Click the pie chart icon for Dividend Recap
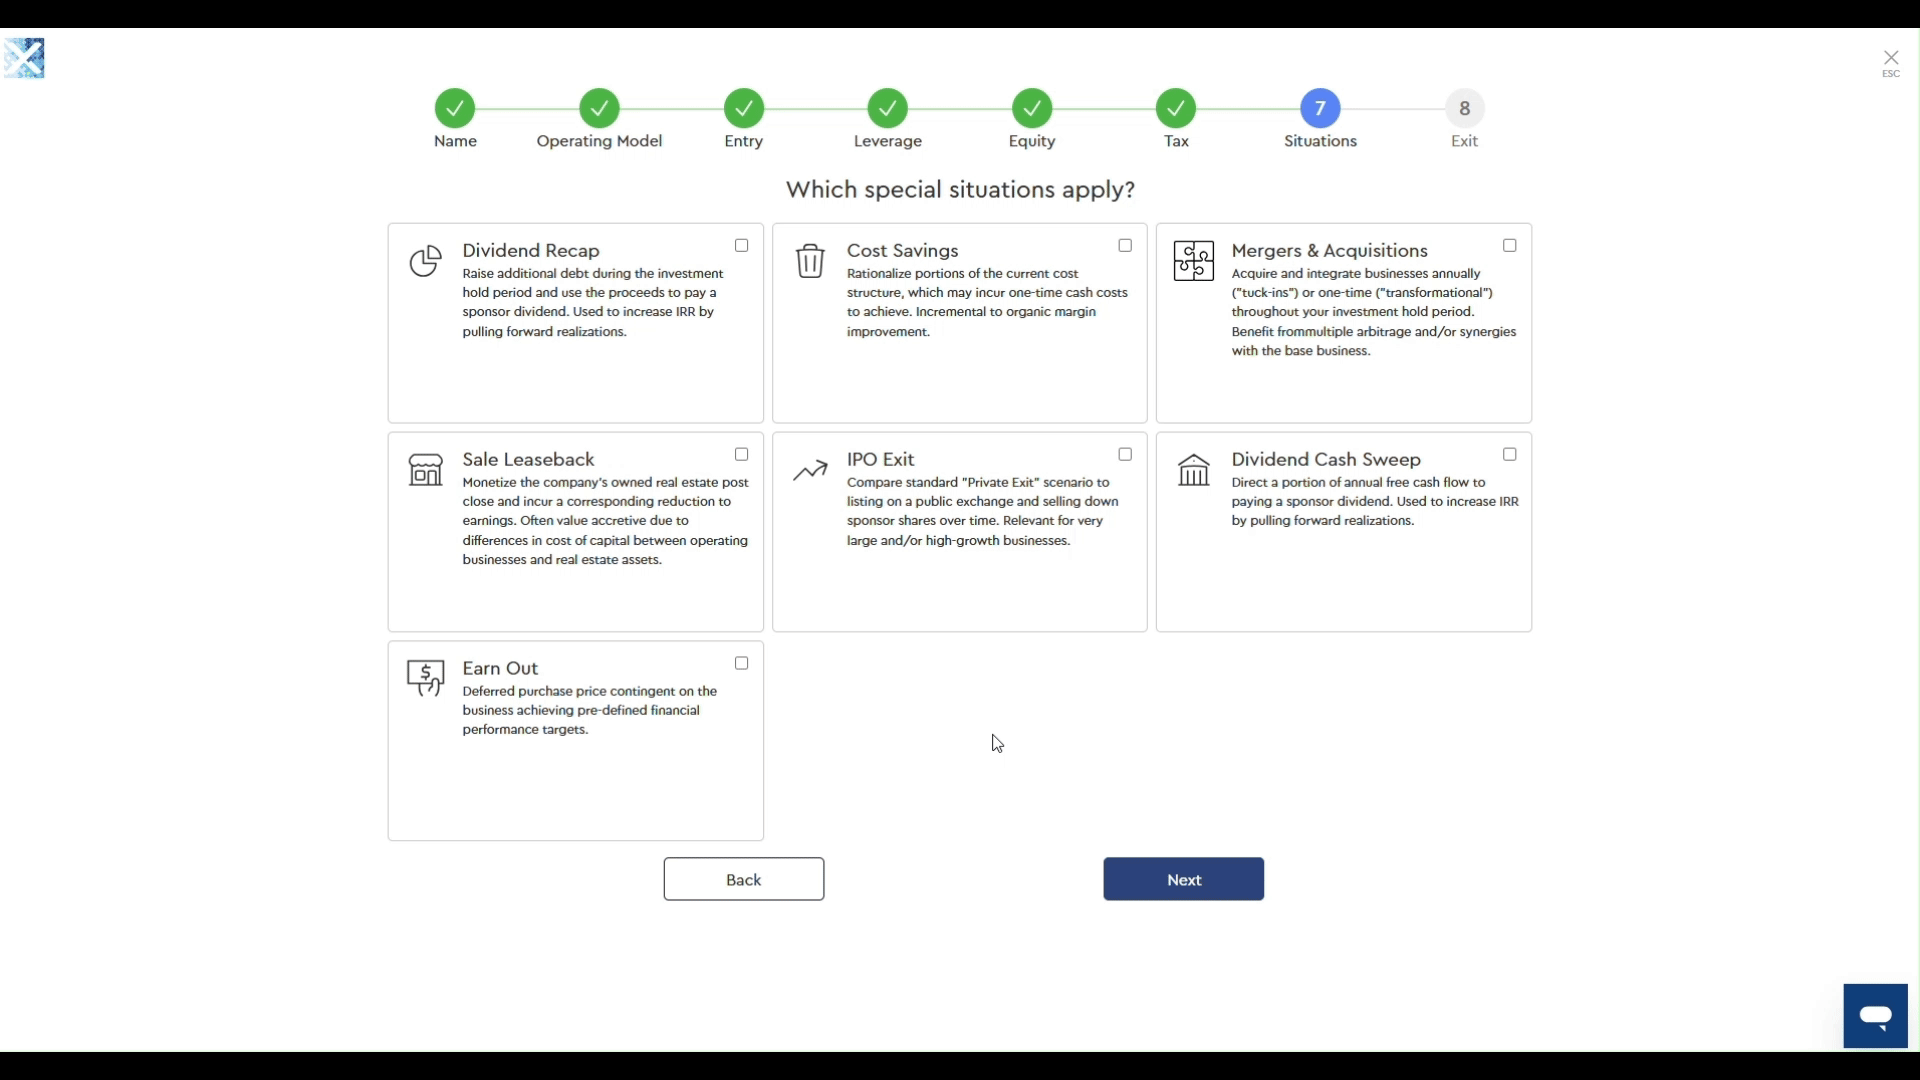 pos(426,261)
